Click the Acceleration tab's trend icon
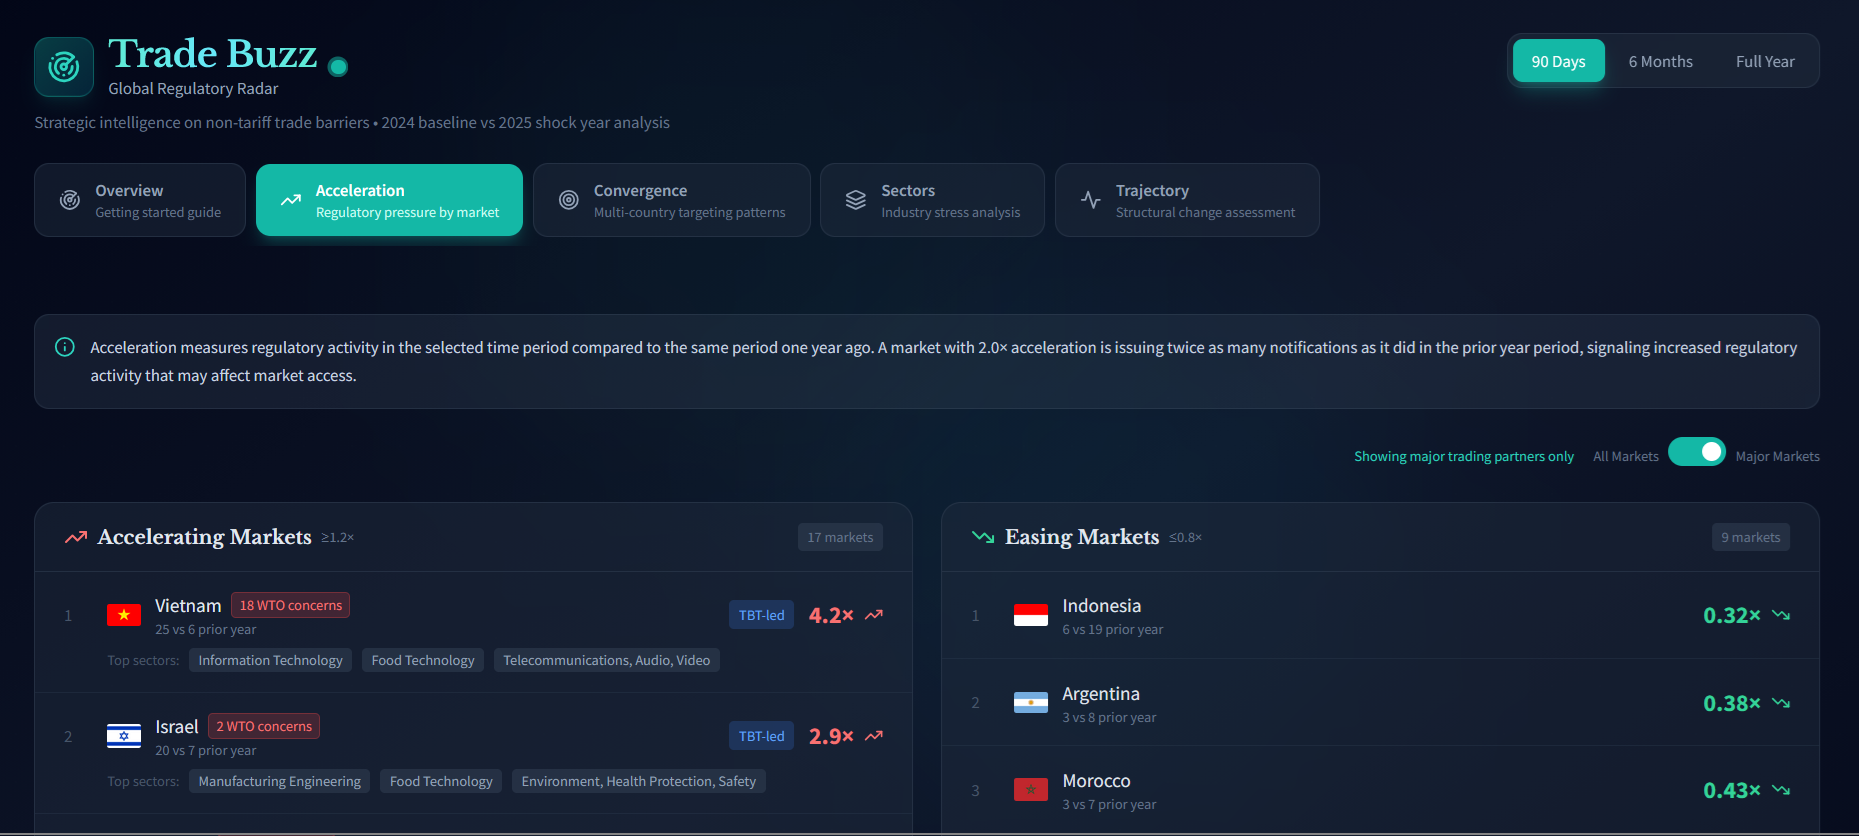The width and height of the screenshot is (1859, 836). [291, 200]
